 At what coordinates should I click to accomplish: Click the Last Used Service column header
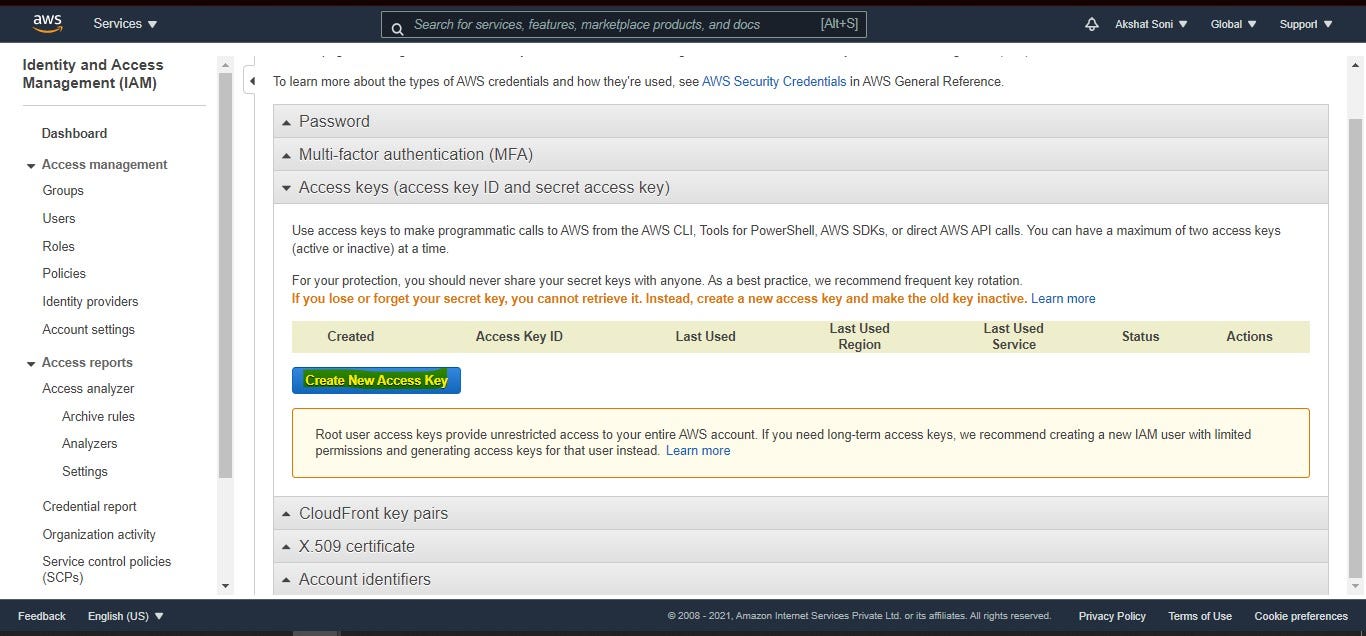point(1013,336)
